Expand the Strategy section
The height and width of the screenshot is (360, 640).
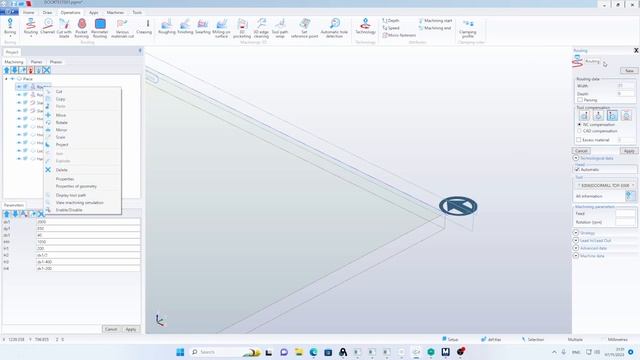pos(576,233)
